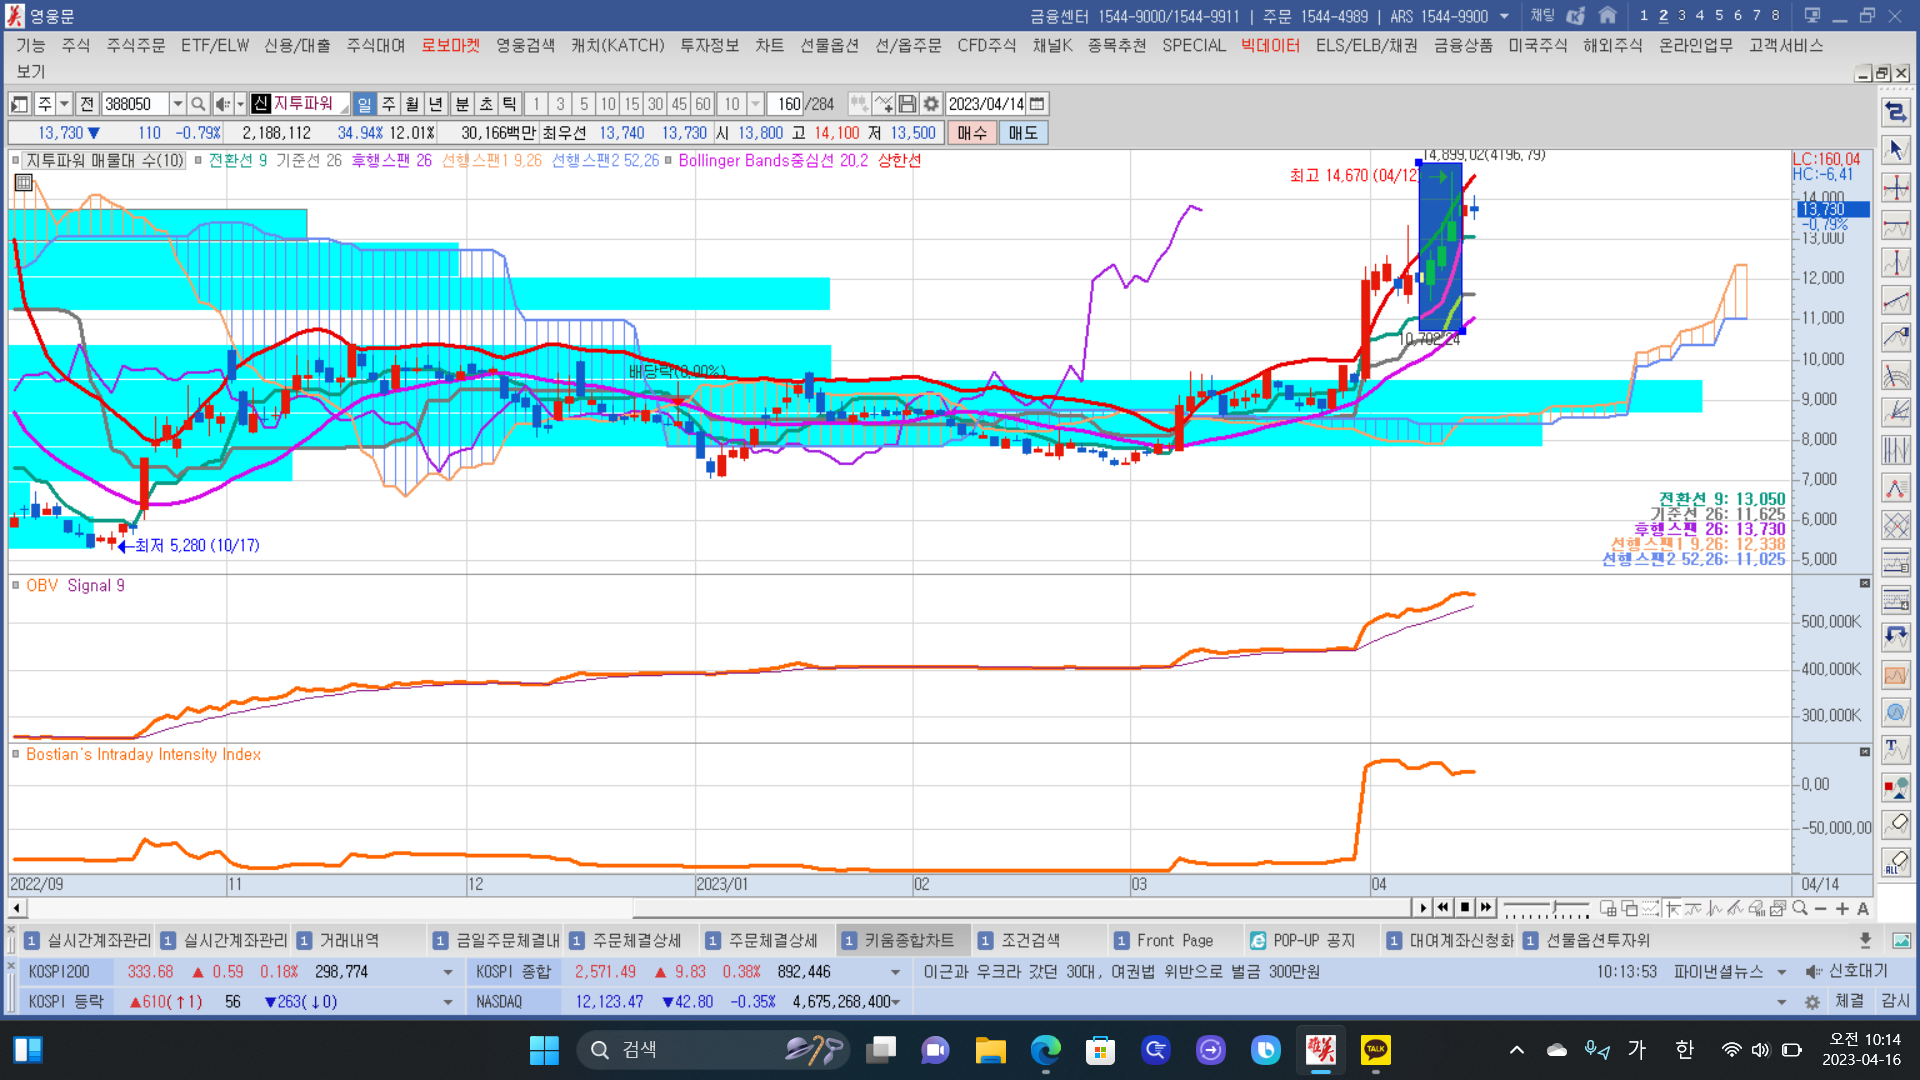Click the 매도 sell button
The height and width of the screenshot is (1080, 1920).
pos(1023,133)
